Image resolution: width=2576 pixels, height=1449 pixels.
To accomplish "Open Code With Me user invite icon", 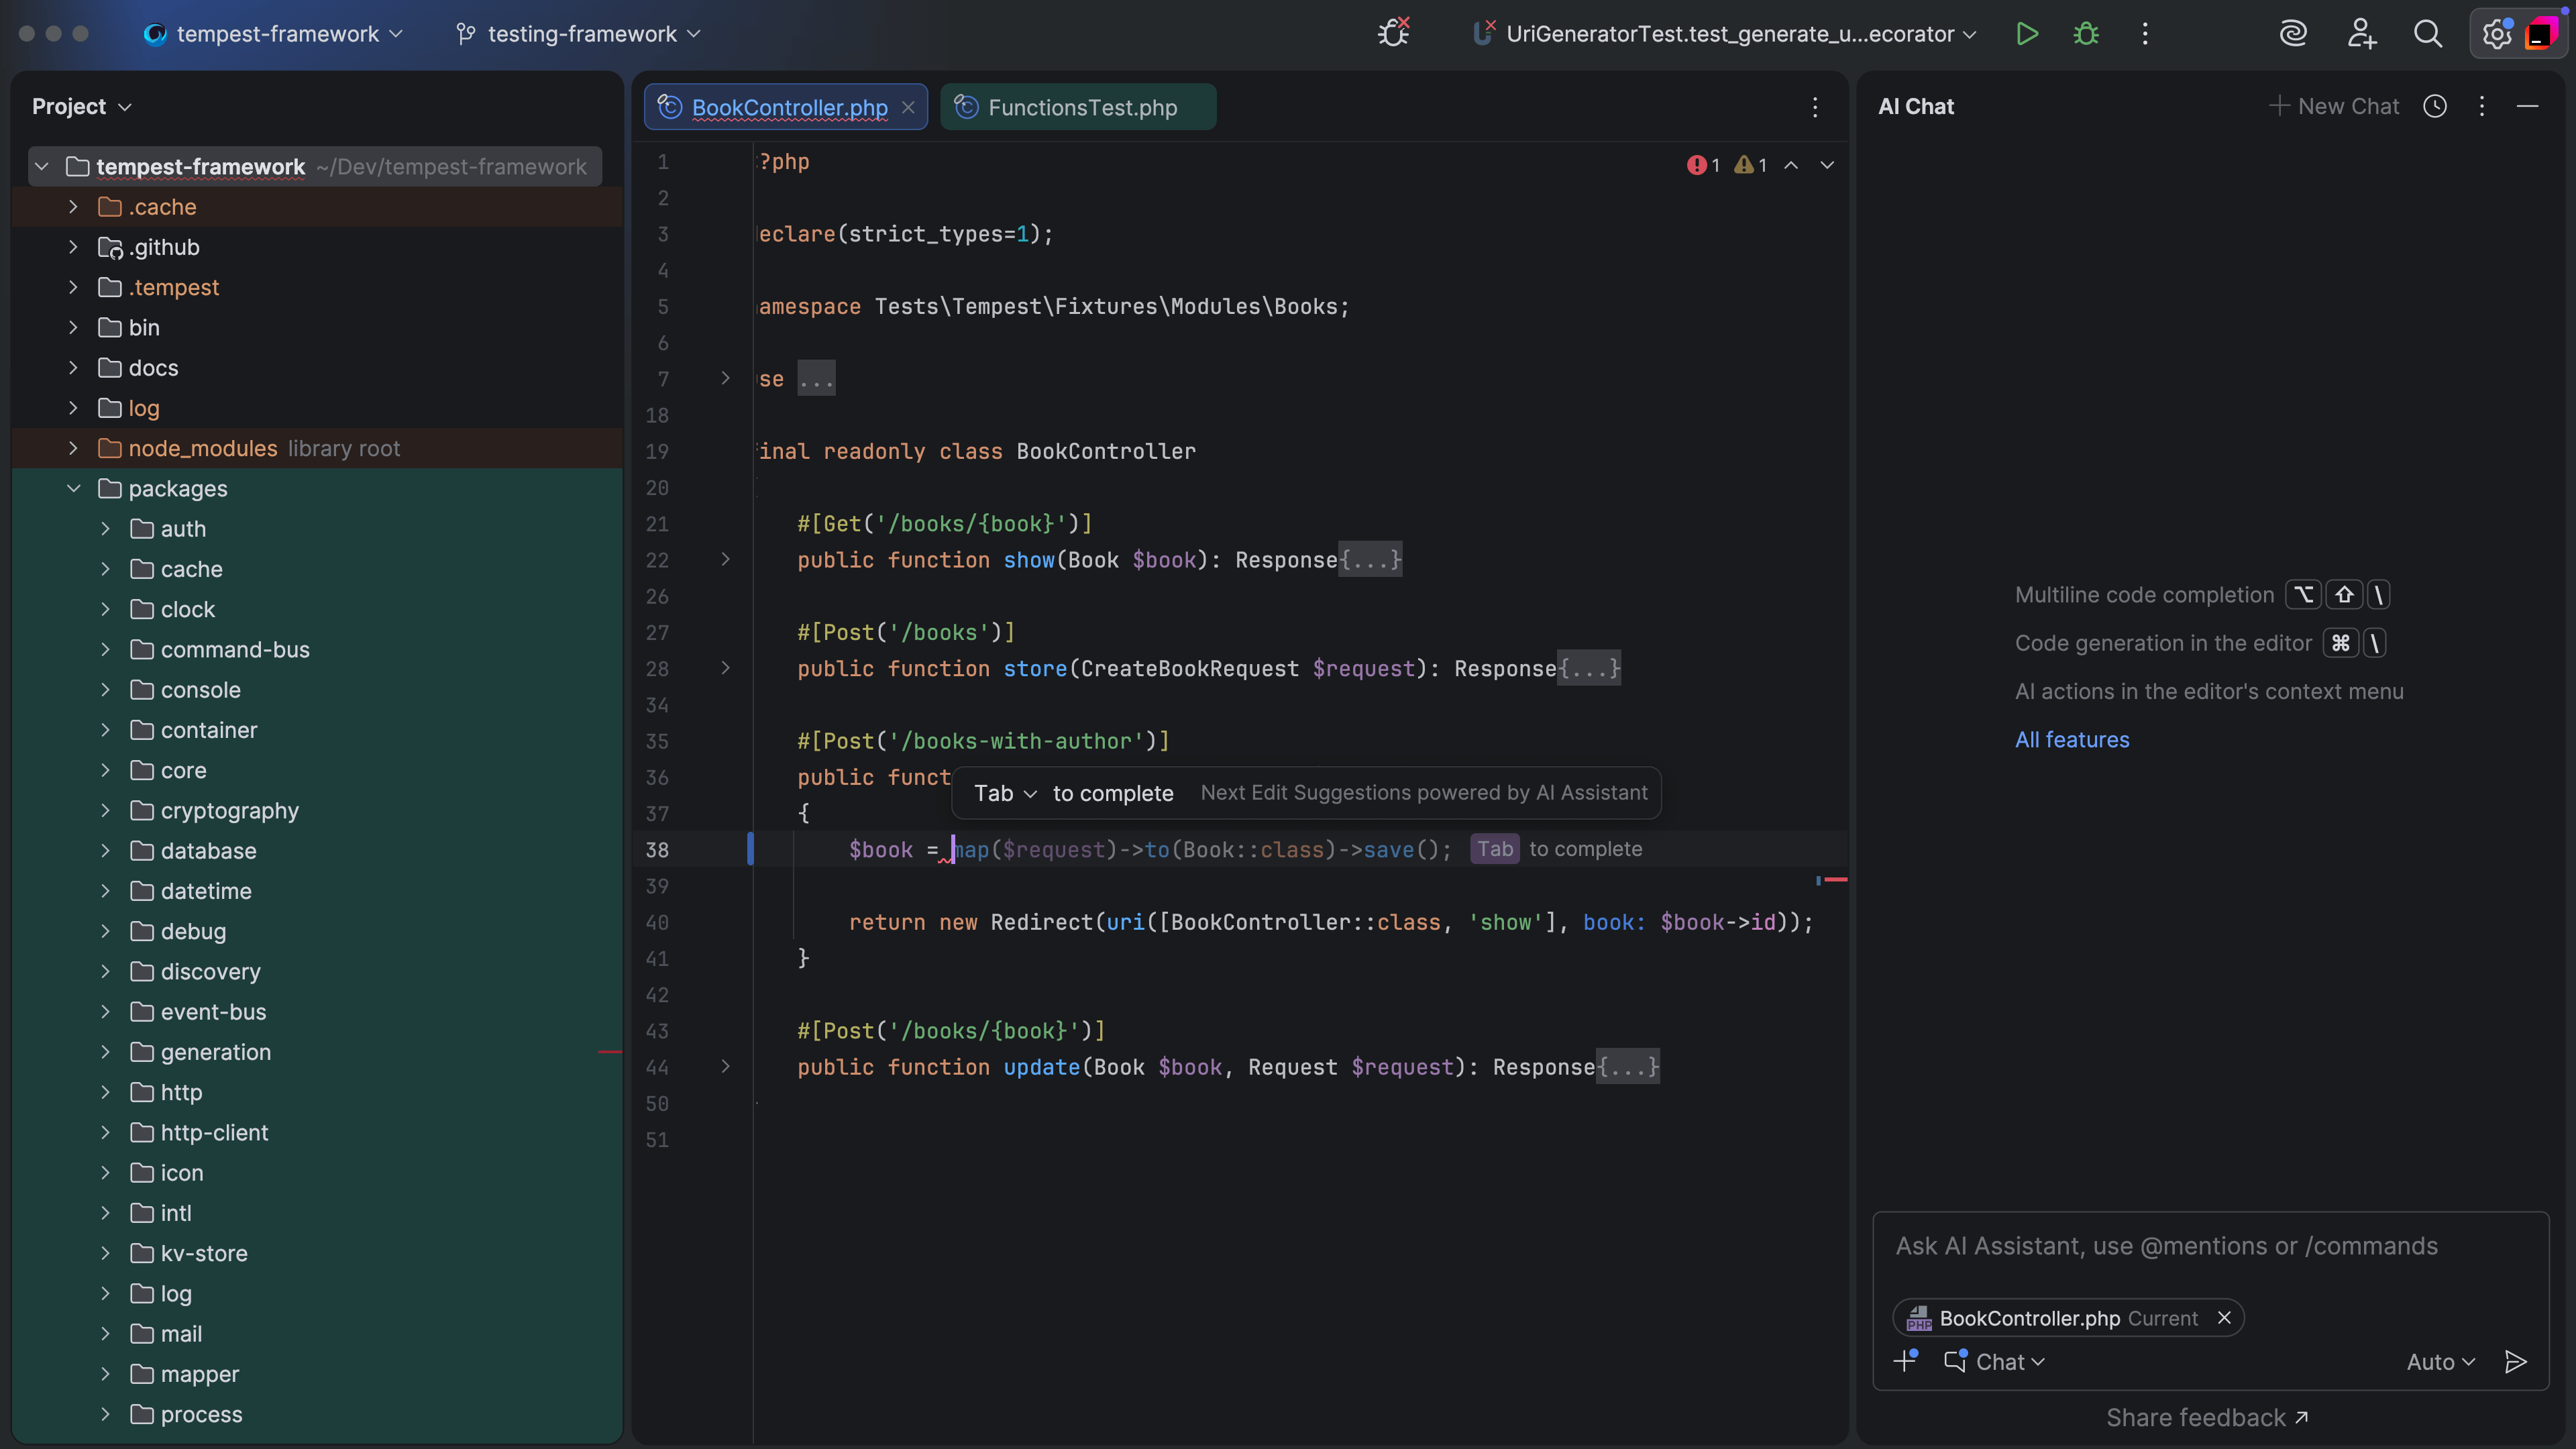I will tap(2361, 33).
